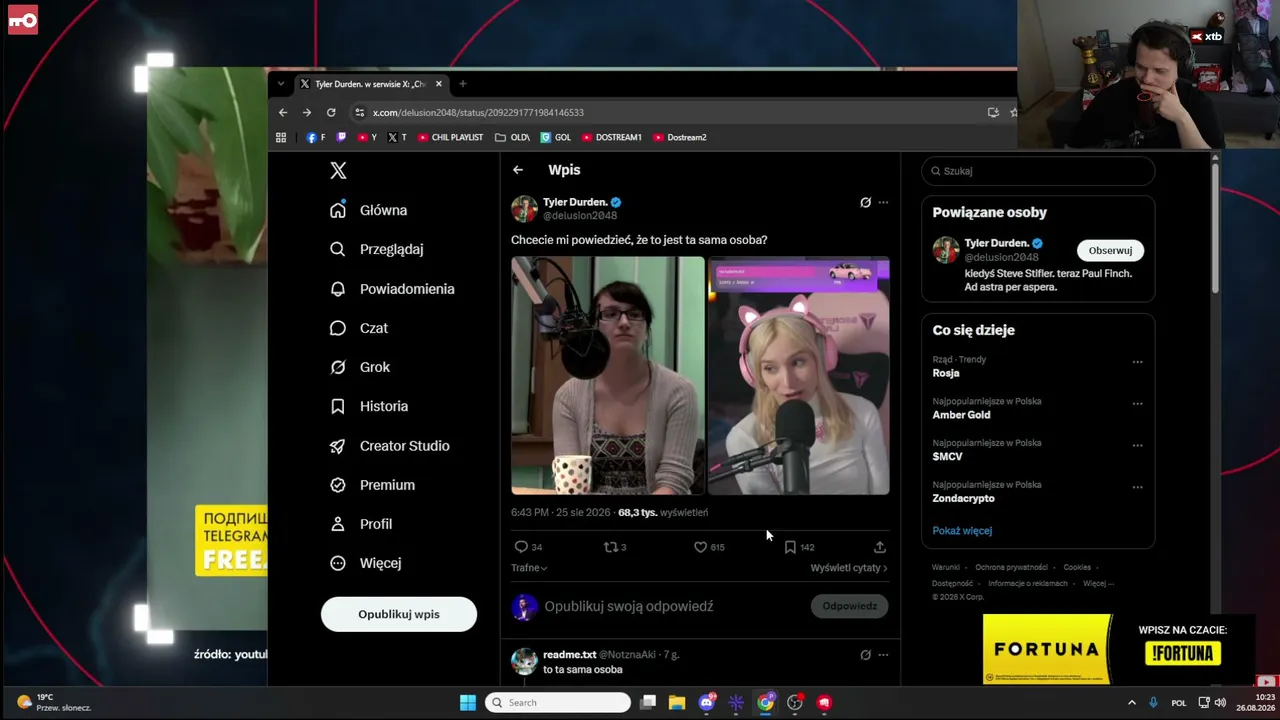Go back using the Wpis back arrow
This screenshot has height=720, width=1280.
[x=518, y=170]
